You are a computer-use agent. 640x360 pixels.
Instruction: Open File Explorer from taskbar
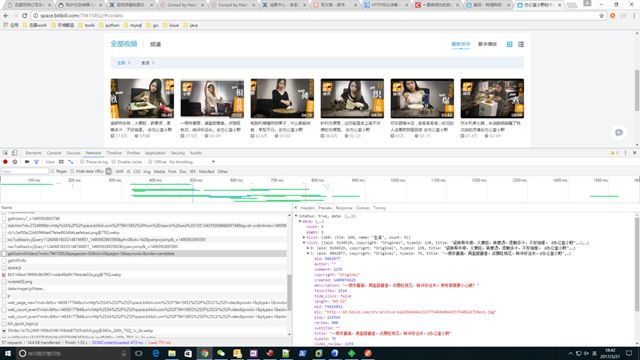tap(172, 353)
